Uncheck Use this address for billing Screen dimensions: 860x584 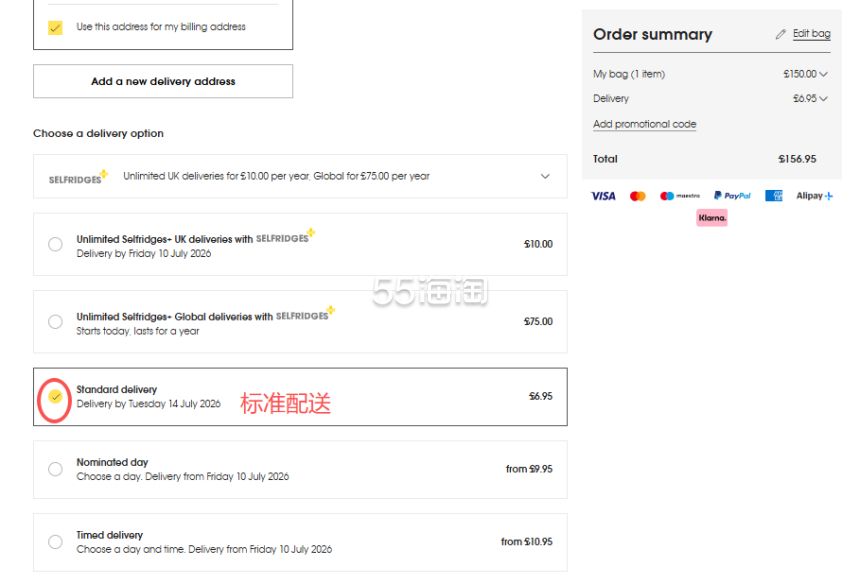pos(55,27)
